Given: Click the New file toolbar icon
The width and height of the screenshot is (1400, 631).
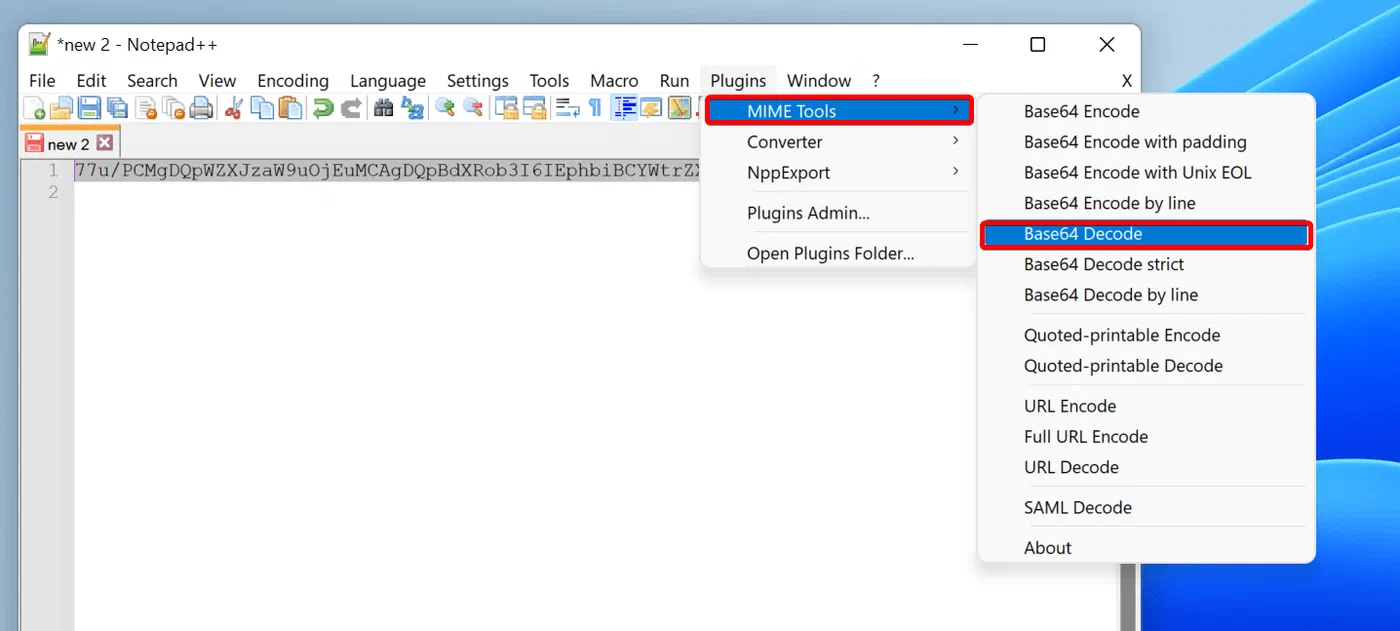Looking at the screenshot, I should pos(34,108).
